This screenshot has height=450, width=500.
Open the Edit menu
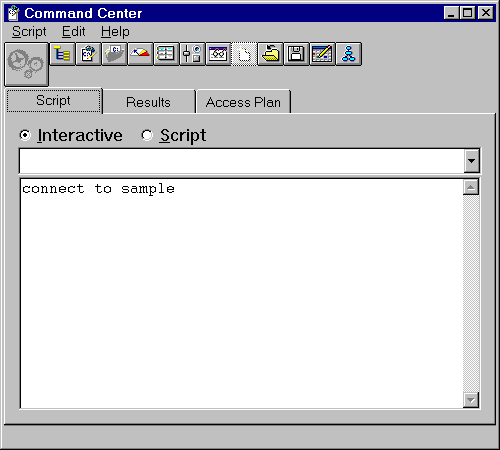(x=74, y=32)
